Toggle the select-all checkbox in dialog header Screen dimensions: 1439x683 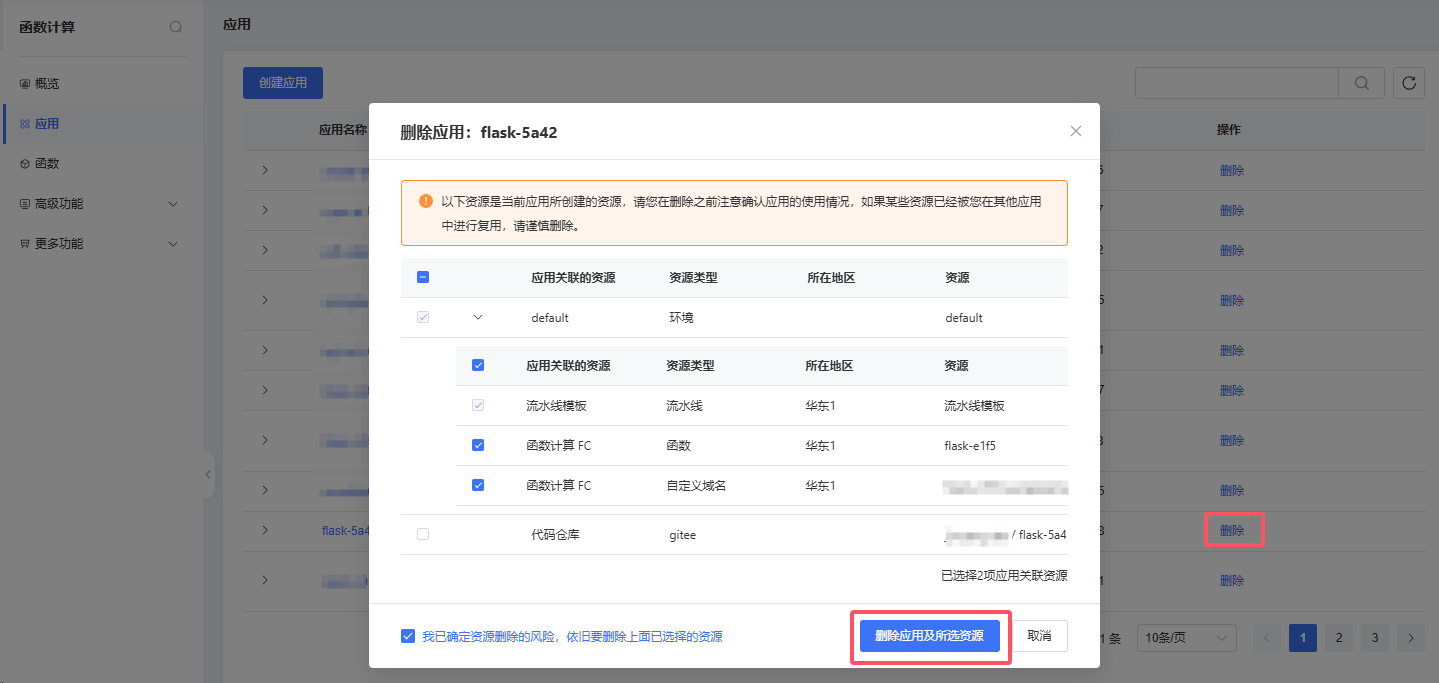tap(423, 278)
